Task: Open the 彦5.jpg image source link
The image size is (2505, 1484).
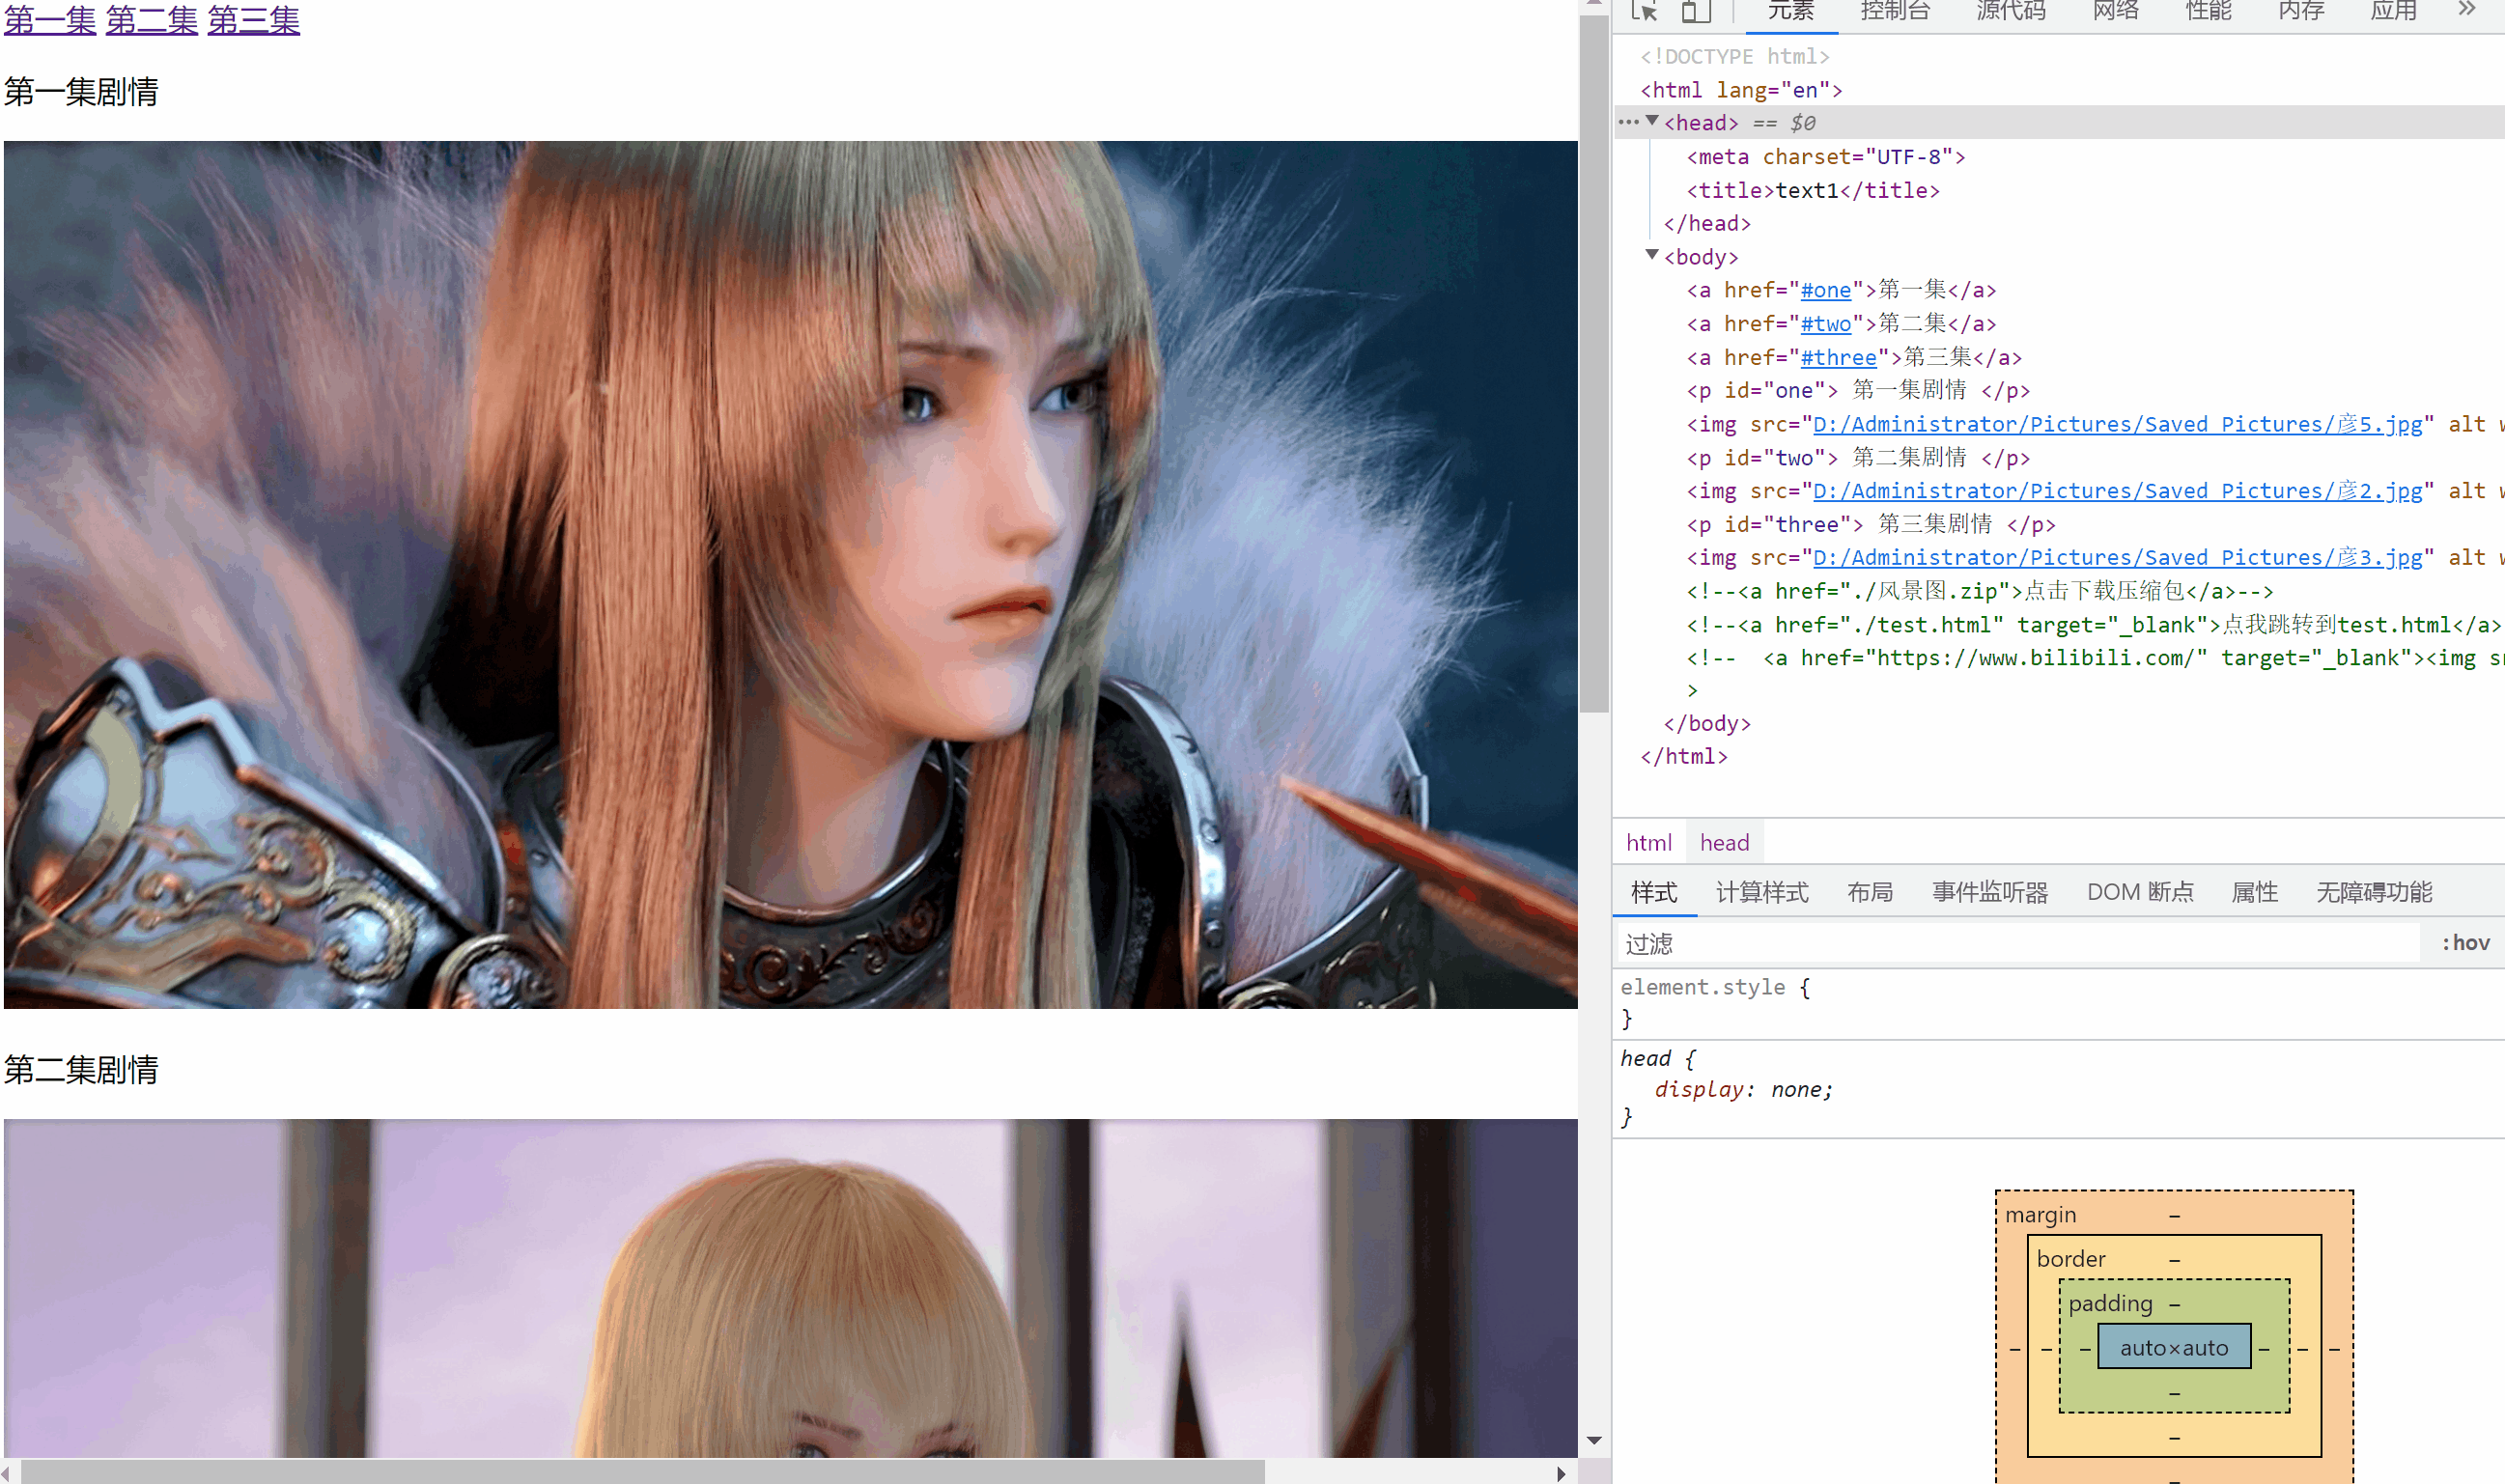Action: [2117, 424]
